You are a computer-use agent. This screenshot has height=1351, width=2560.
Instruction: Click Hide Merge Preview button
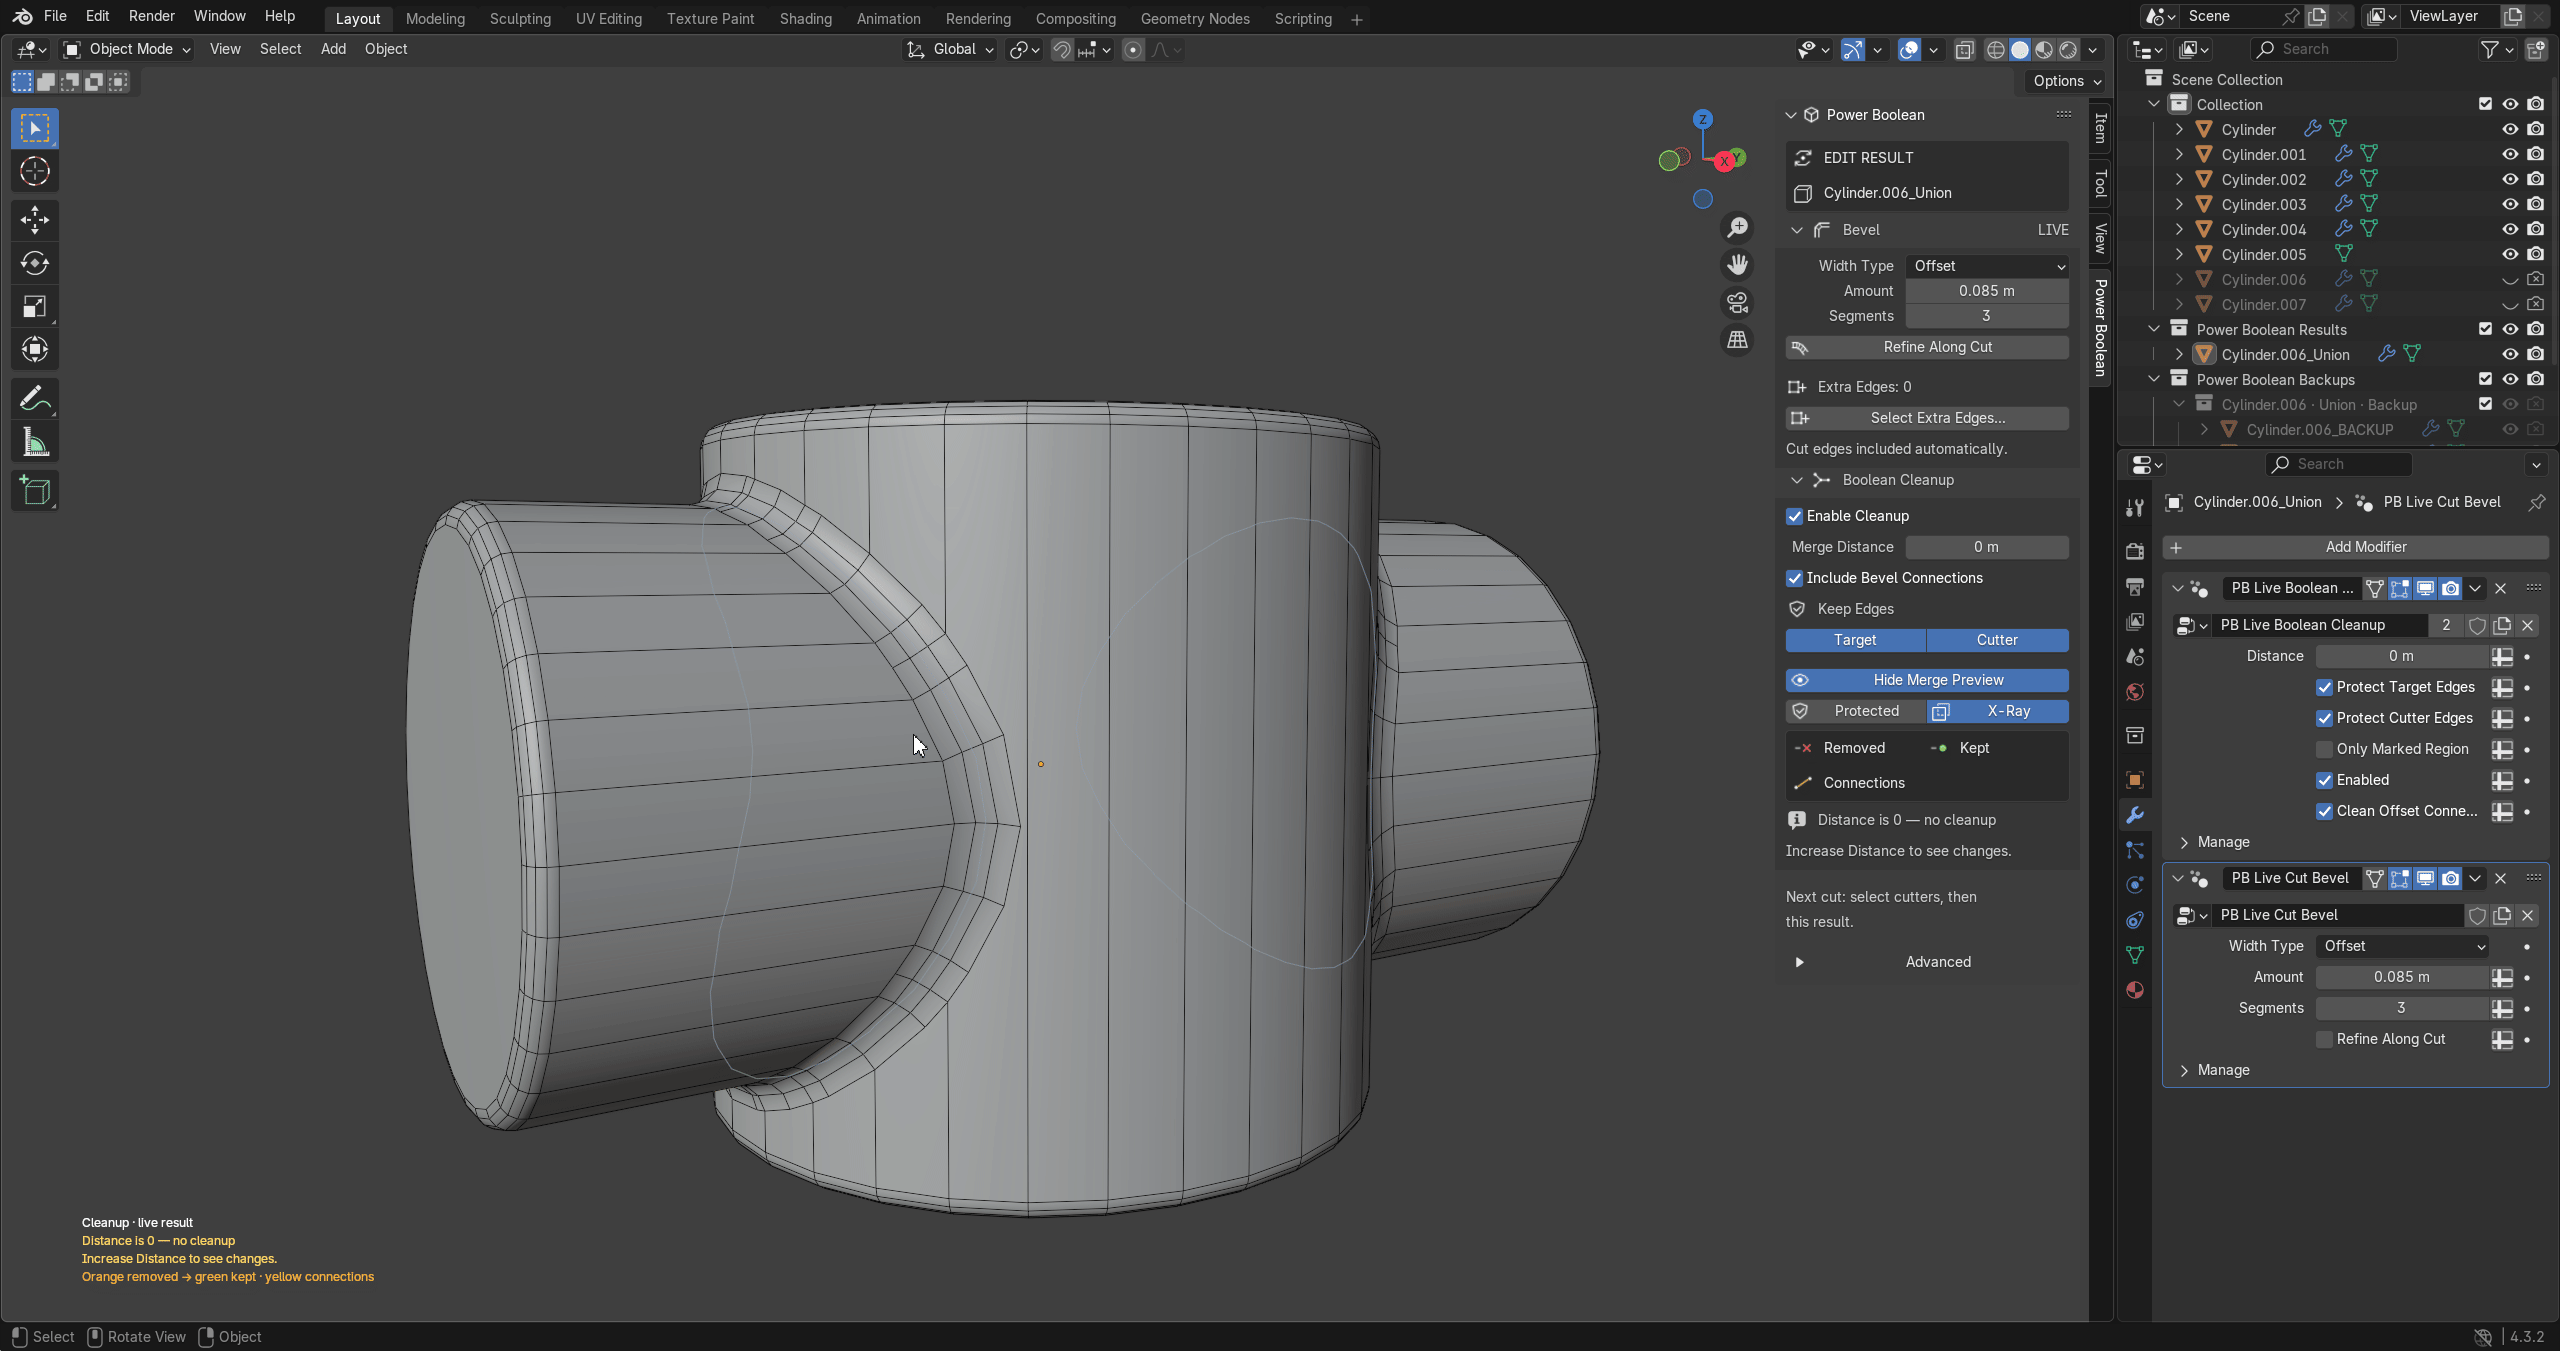1927,680
